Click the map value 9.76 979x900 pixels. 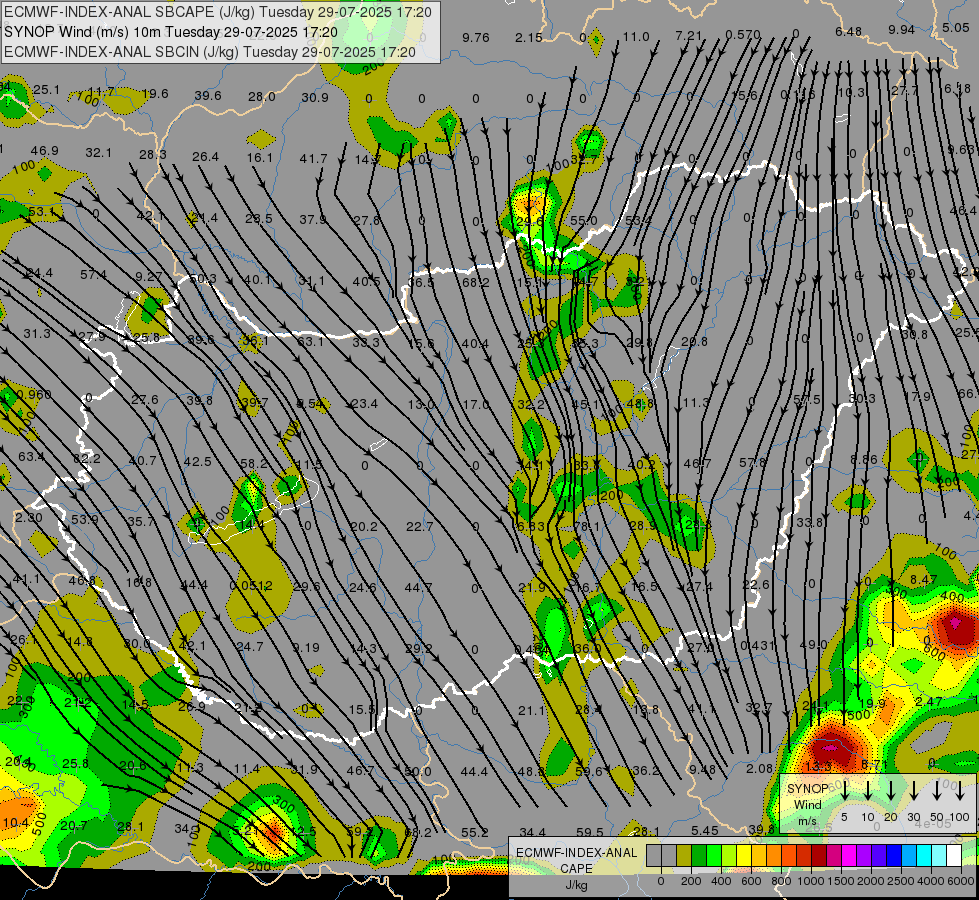click(476, 37)
